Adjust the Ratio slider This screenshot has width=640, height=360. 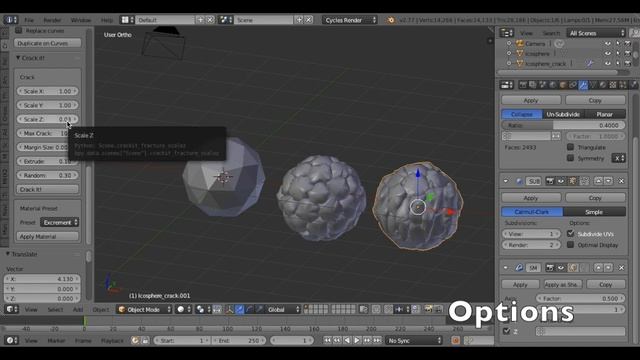click(x=563, y=125)
